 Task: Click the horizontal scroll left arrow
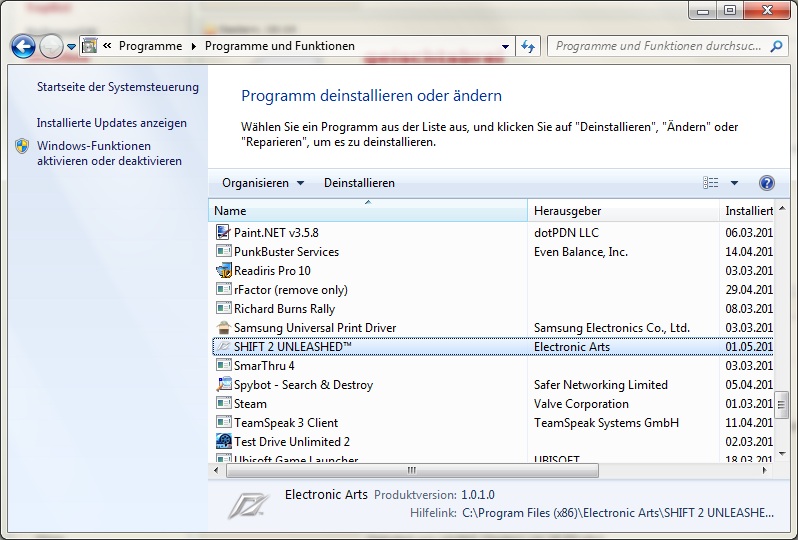(x=216, y=470)
